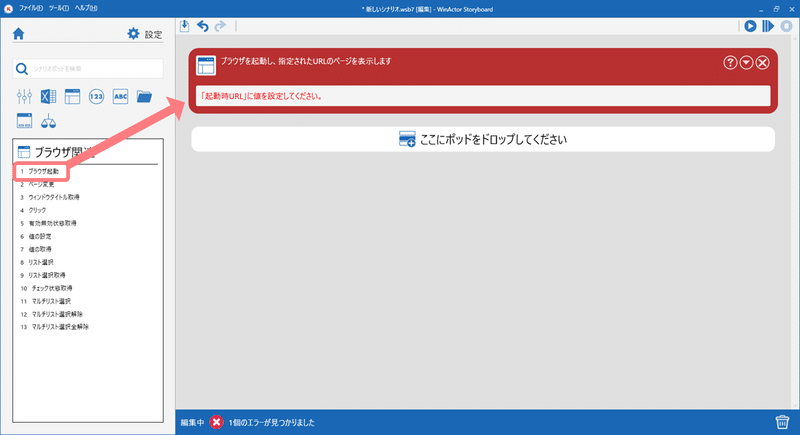Expand the browser launch pod details

coord(746,63)
